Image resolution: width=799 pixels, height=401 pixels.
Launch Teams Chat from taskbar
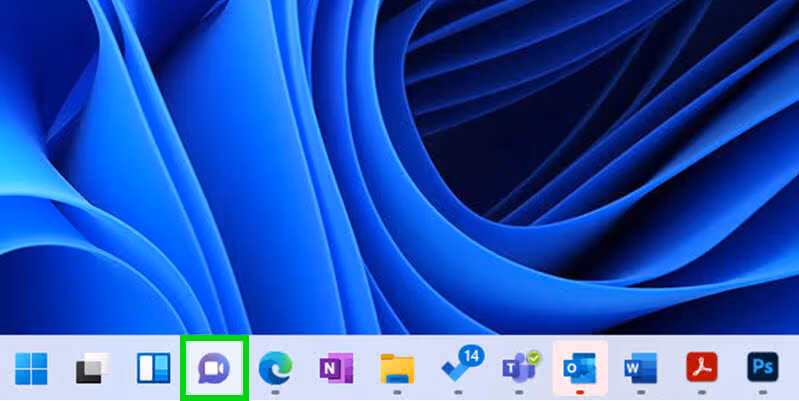click(214, 368)
